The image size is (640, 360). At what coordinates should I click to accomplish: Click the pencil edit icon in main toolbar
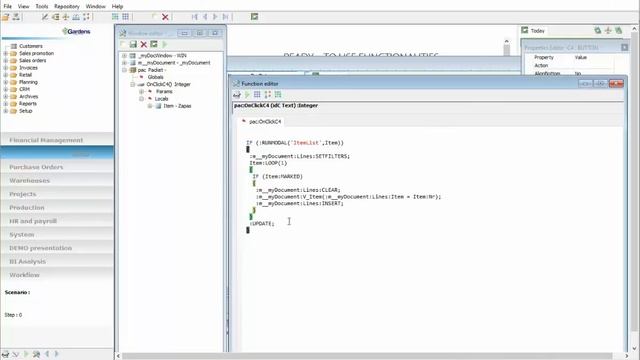click(x=45, y=17)
